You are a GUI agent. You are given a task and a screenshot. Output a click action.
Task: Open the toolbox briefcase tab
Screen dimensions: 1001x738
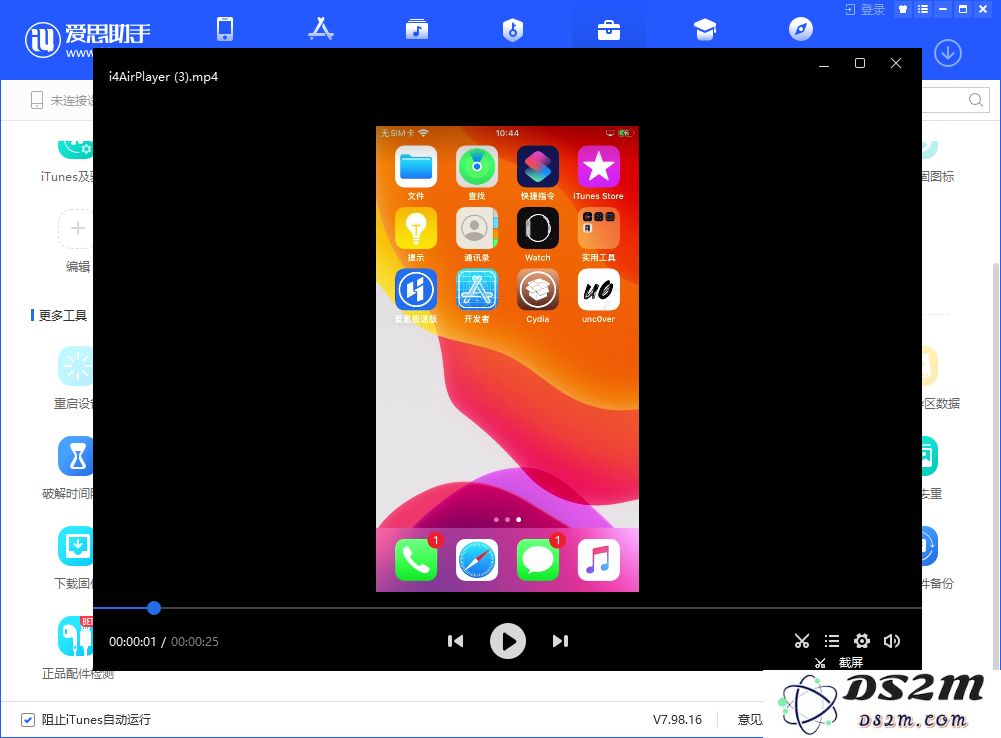click(x=608, y=29)
